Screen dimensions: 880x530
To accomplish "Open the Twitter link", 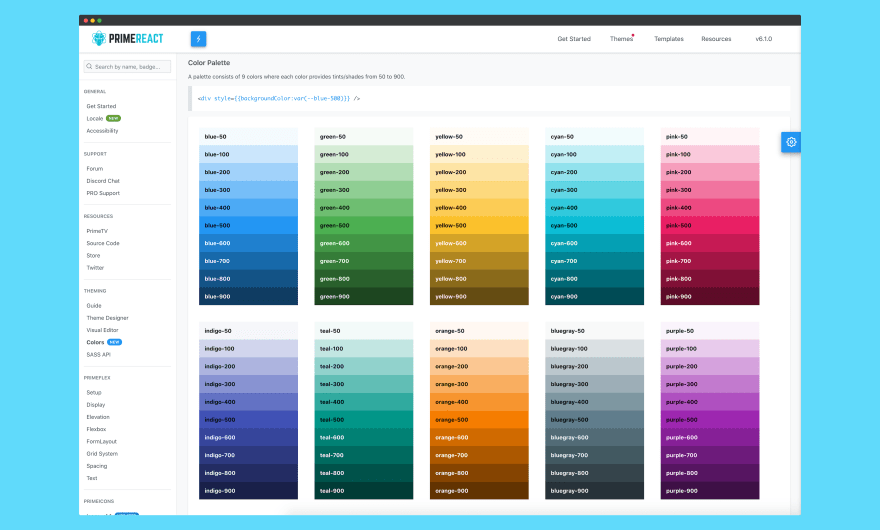I will tap(95, 268).
